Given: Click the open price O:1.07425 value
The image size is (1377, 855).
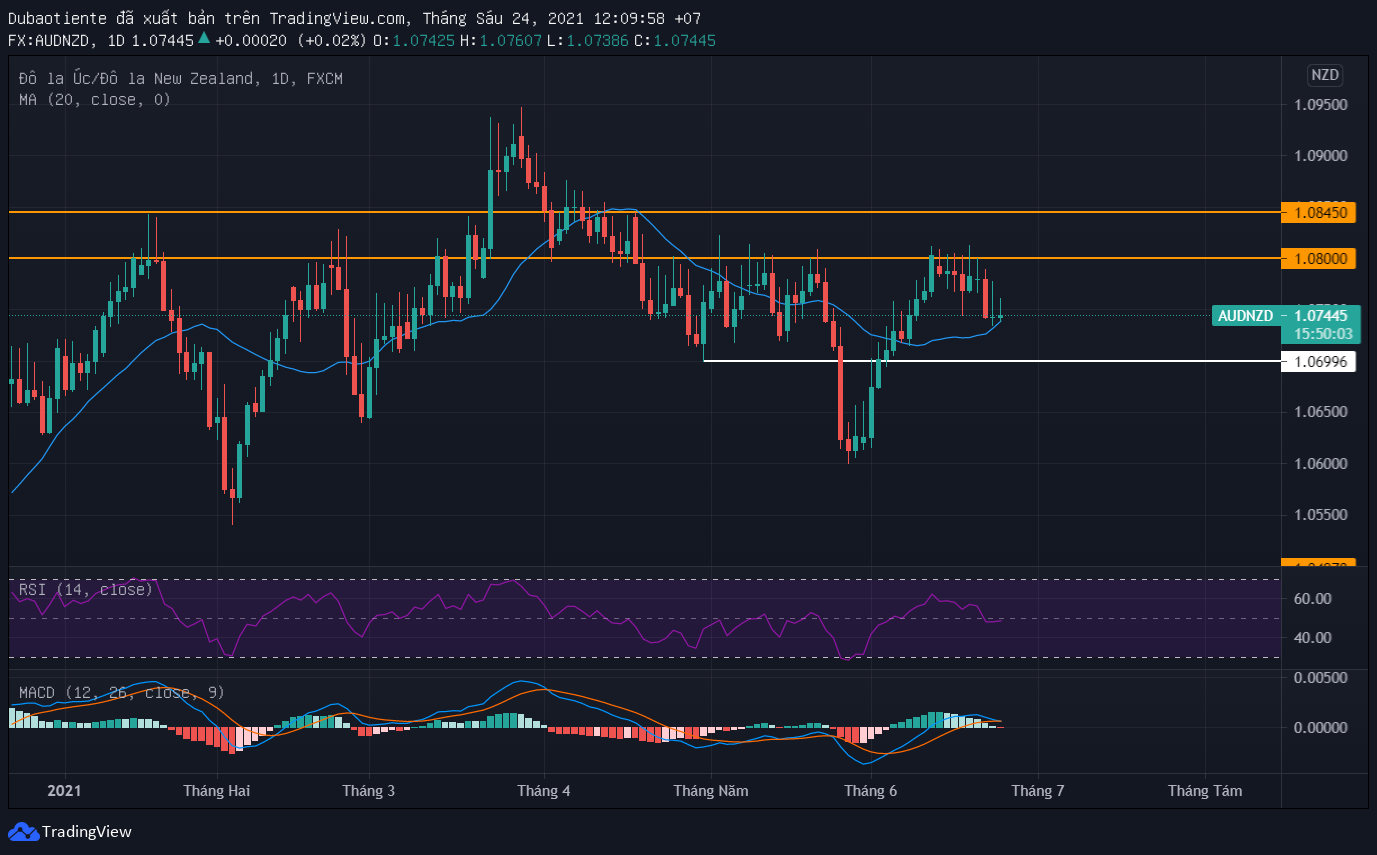Looking at the screenshot, I should point(414,40).
